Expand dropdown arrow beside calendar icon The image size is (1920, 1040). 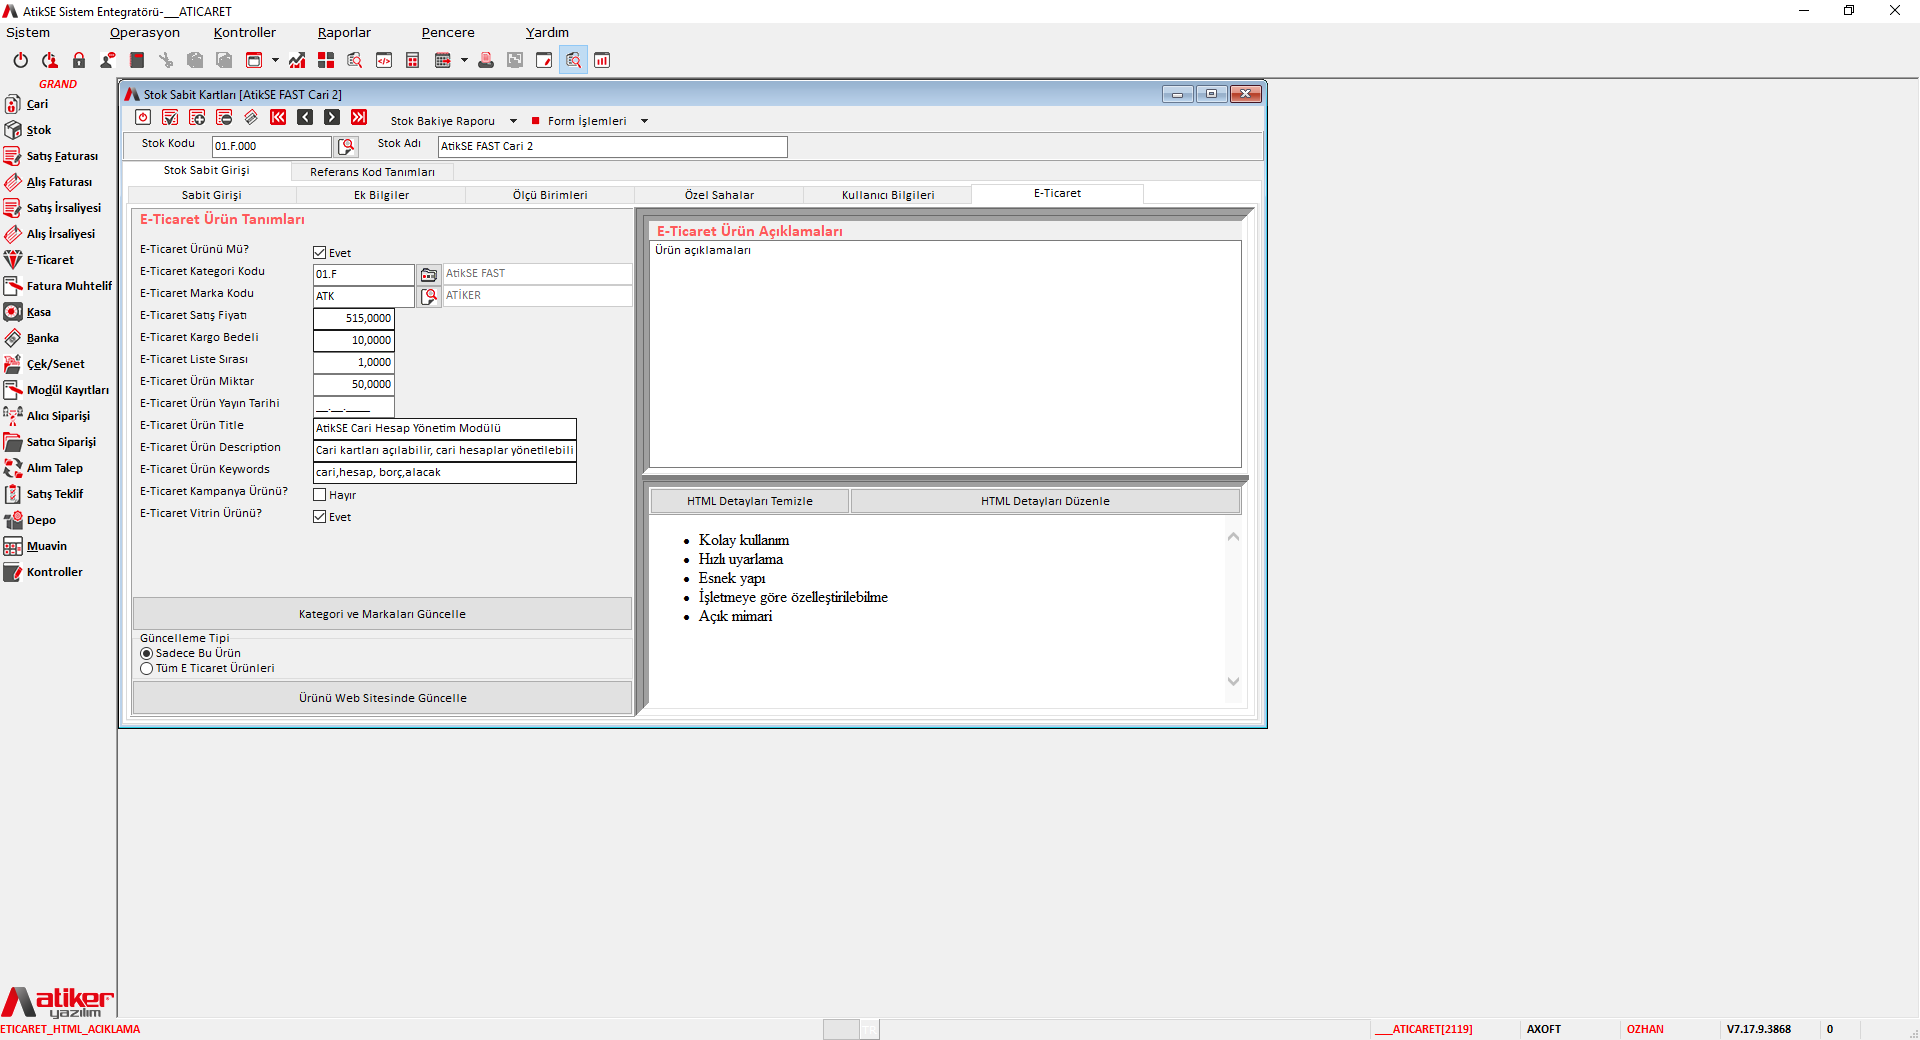464,60
